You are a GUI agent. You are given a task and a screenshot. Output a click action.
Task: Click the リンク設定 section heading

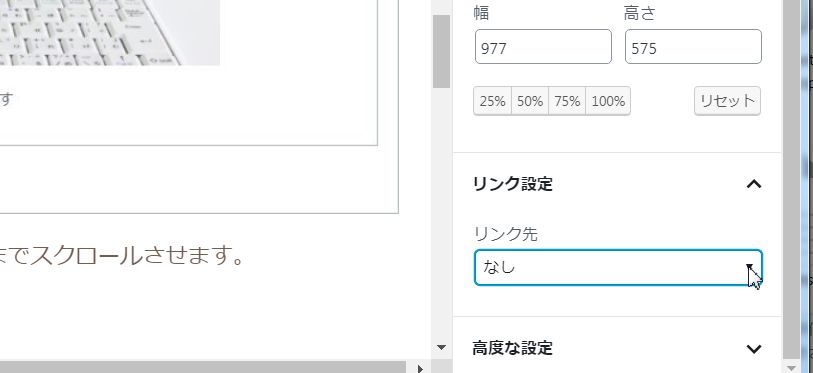point(512,184)
